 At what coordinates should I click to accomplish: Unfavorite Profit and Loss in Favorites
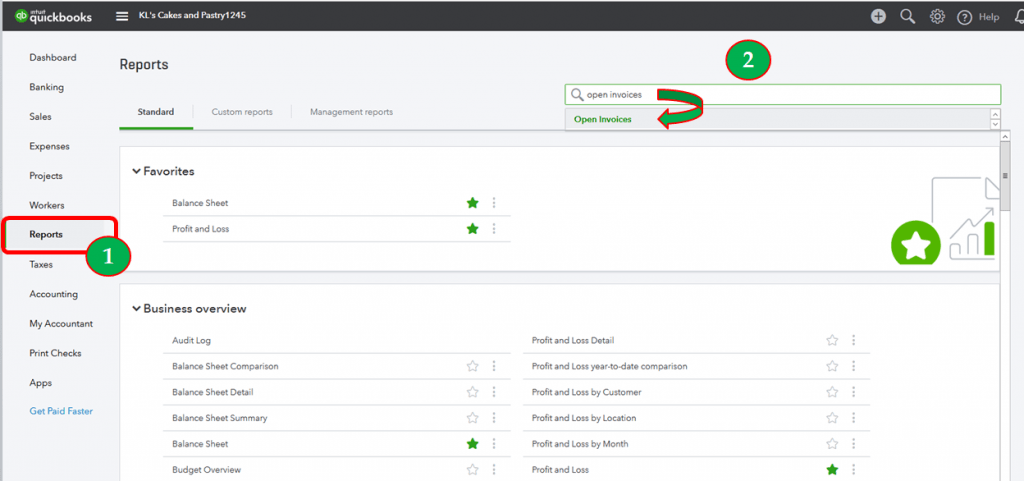[473, 229]
